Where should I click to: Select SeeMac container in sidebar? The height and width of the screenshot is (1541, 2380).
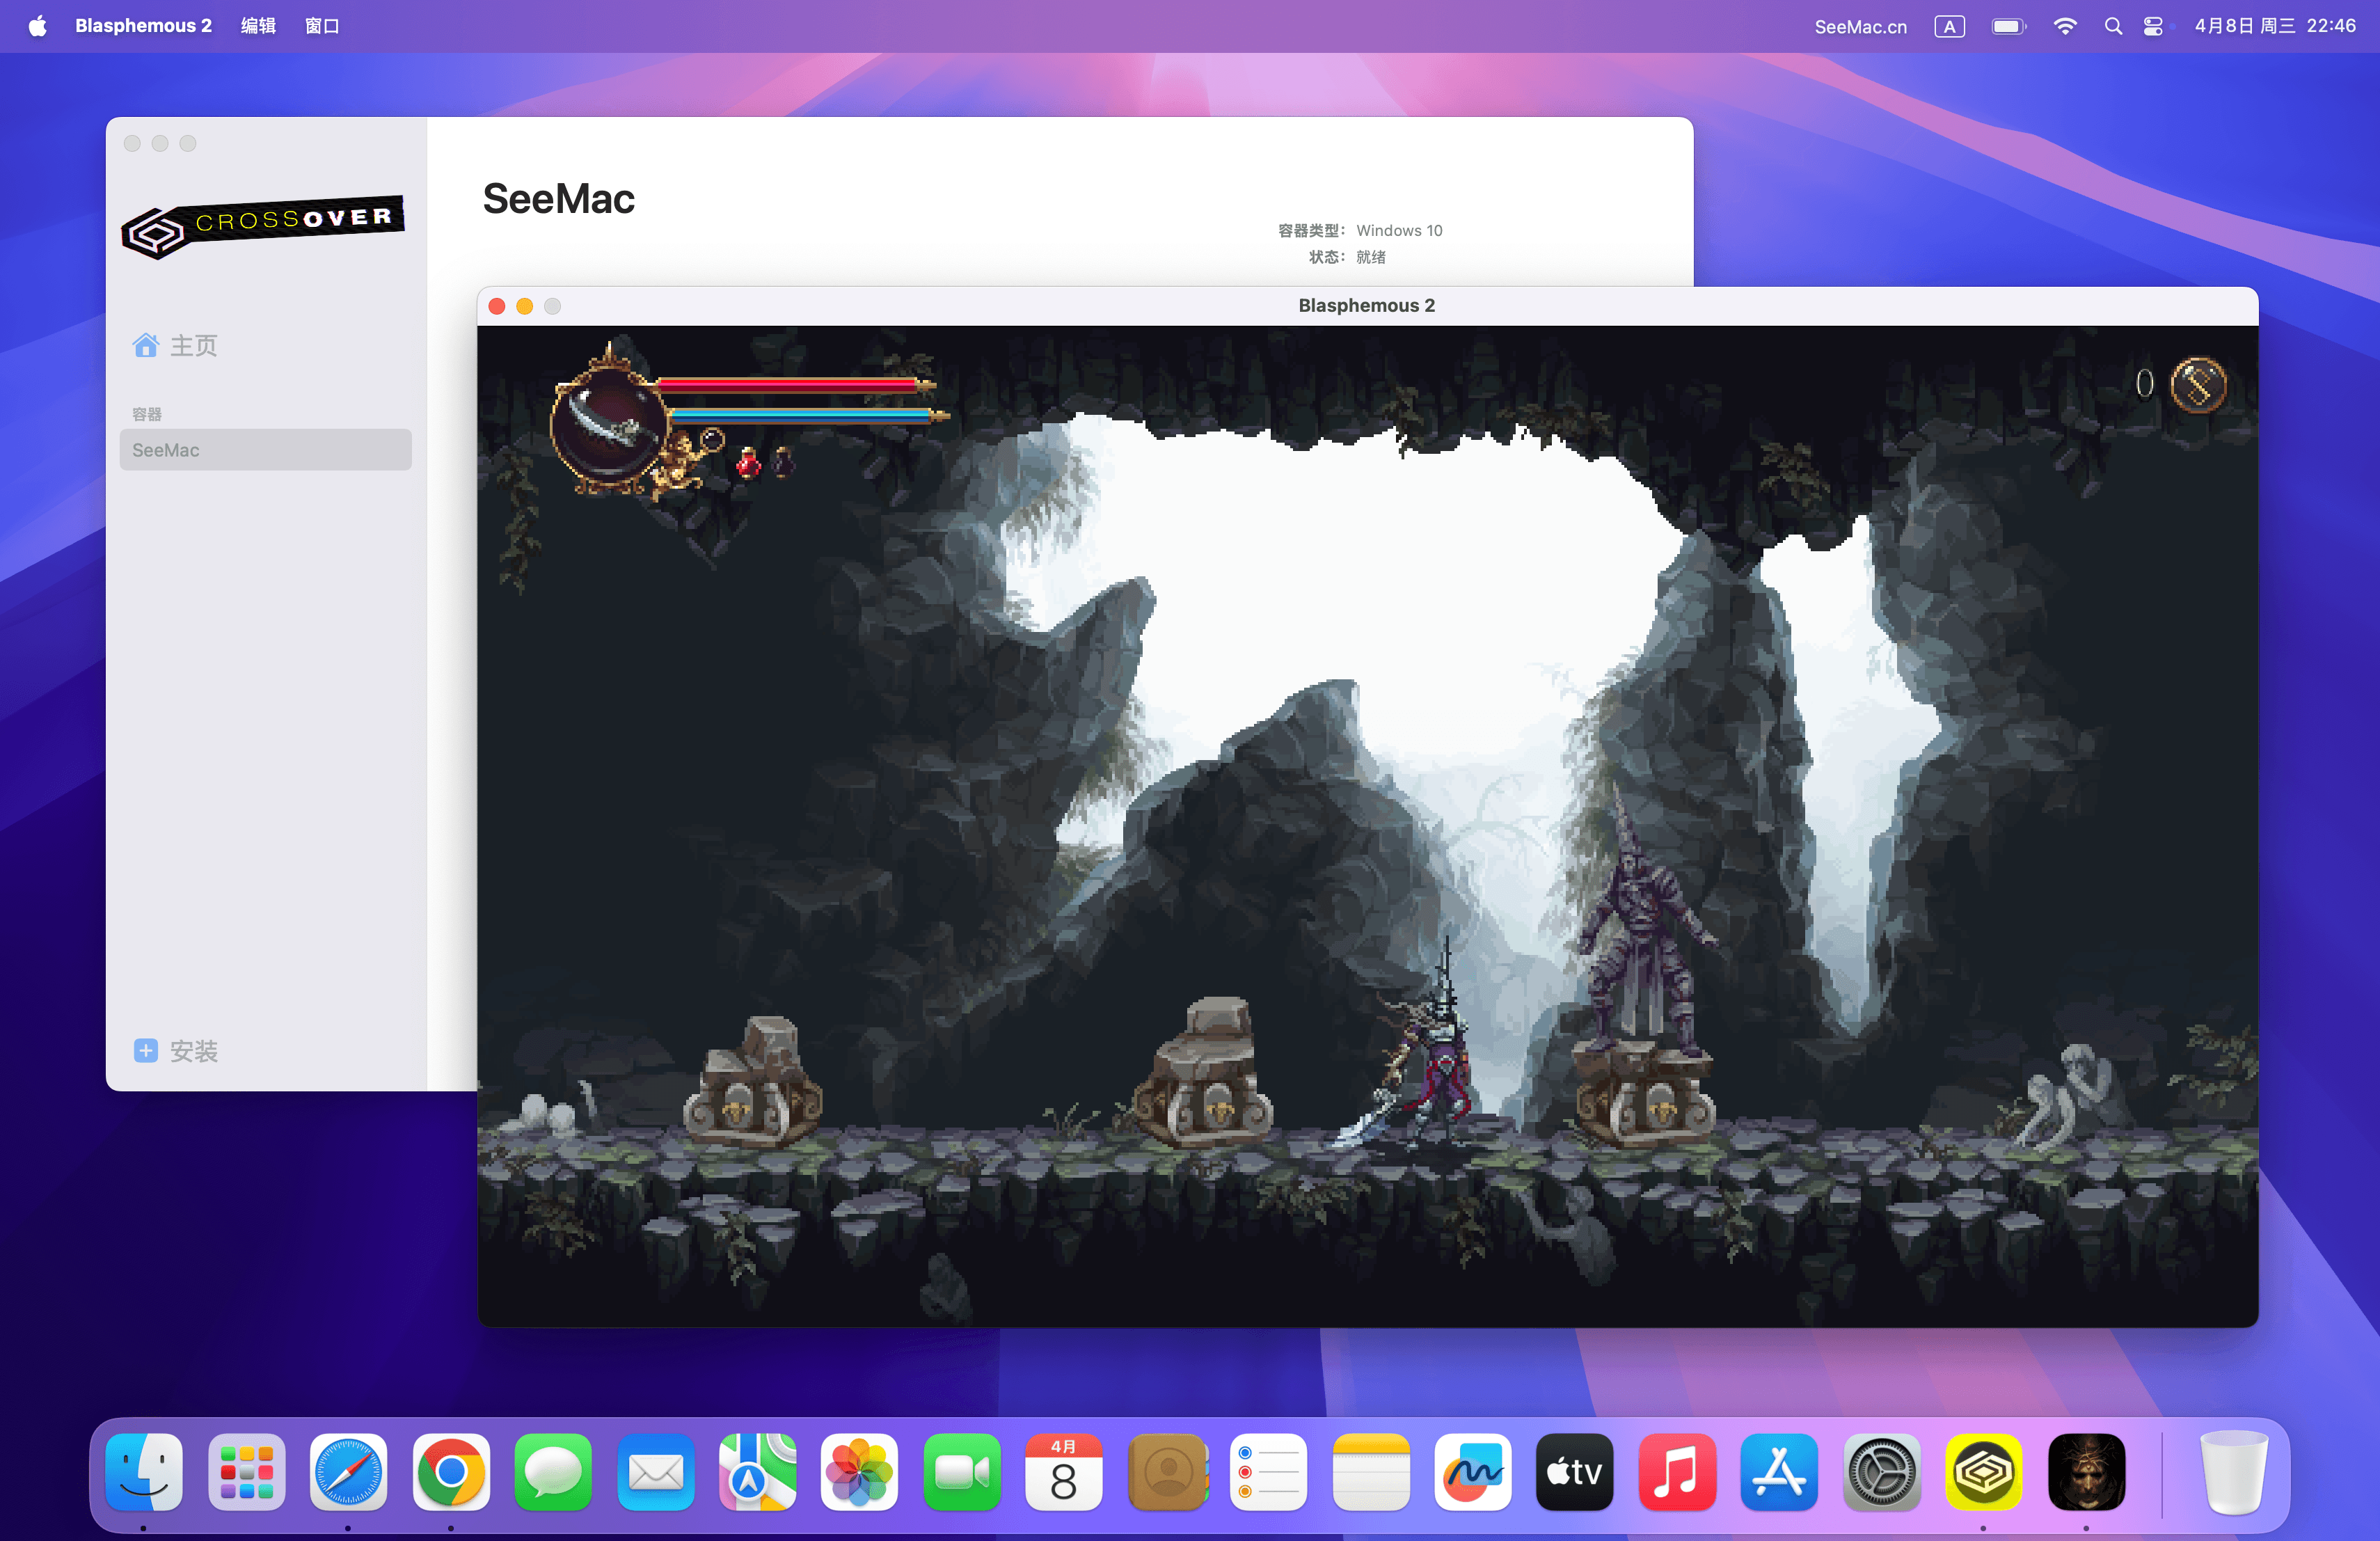pos(265,450)
